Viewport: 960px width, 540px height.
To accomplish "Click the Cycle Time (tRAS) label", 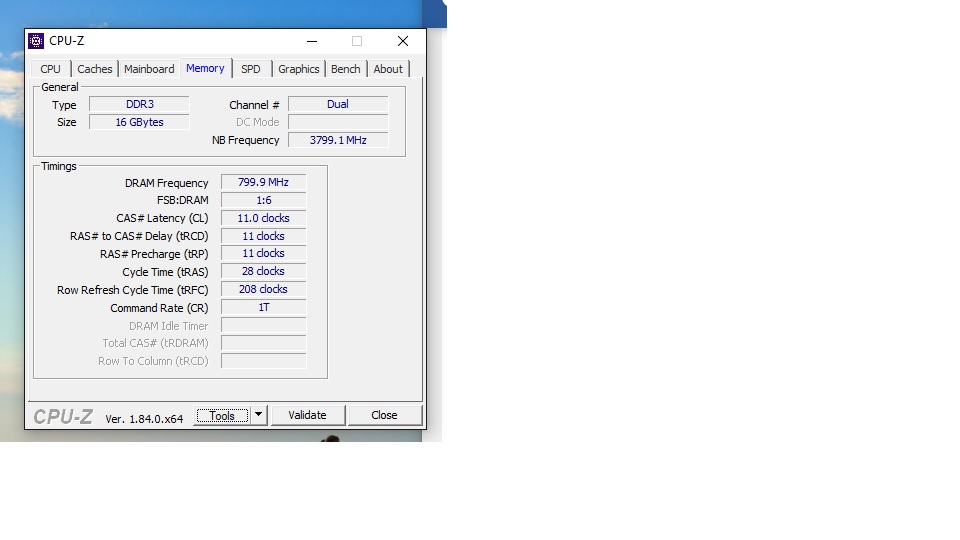I will coord(165,272).
